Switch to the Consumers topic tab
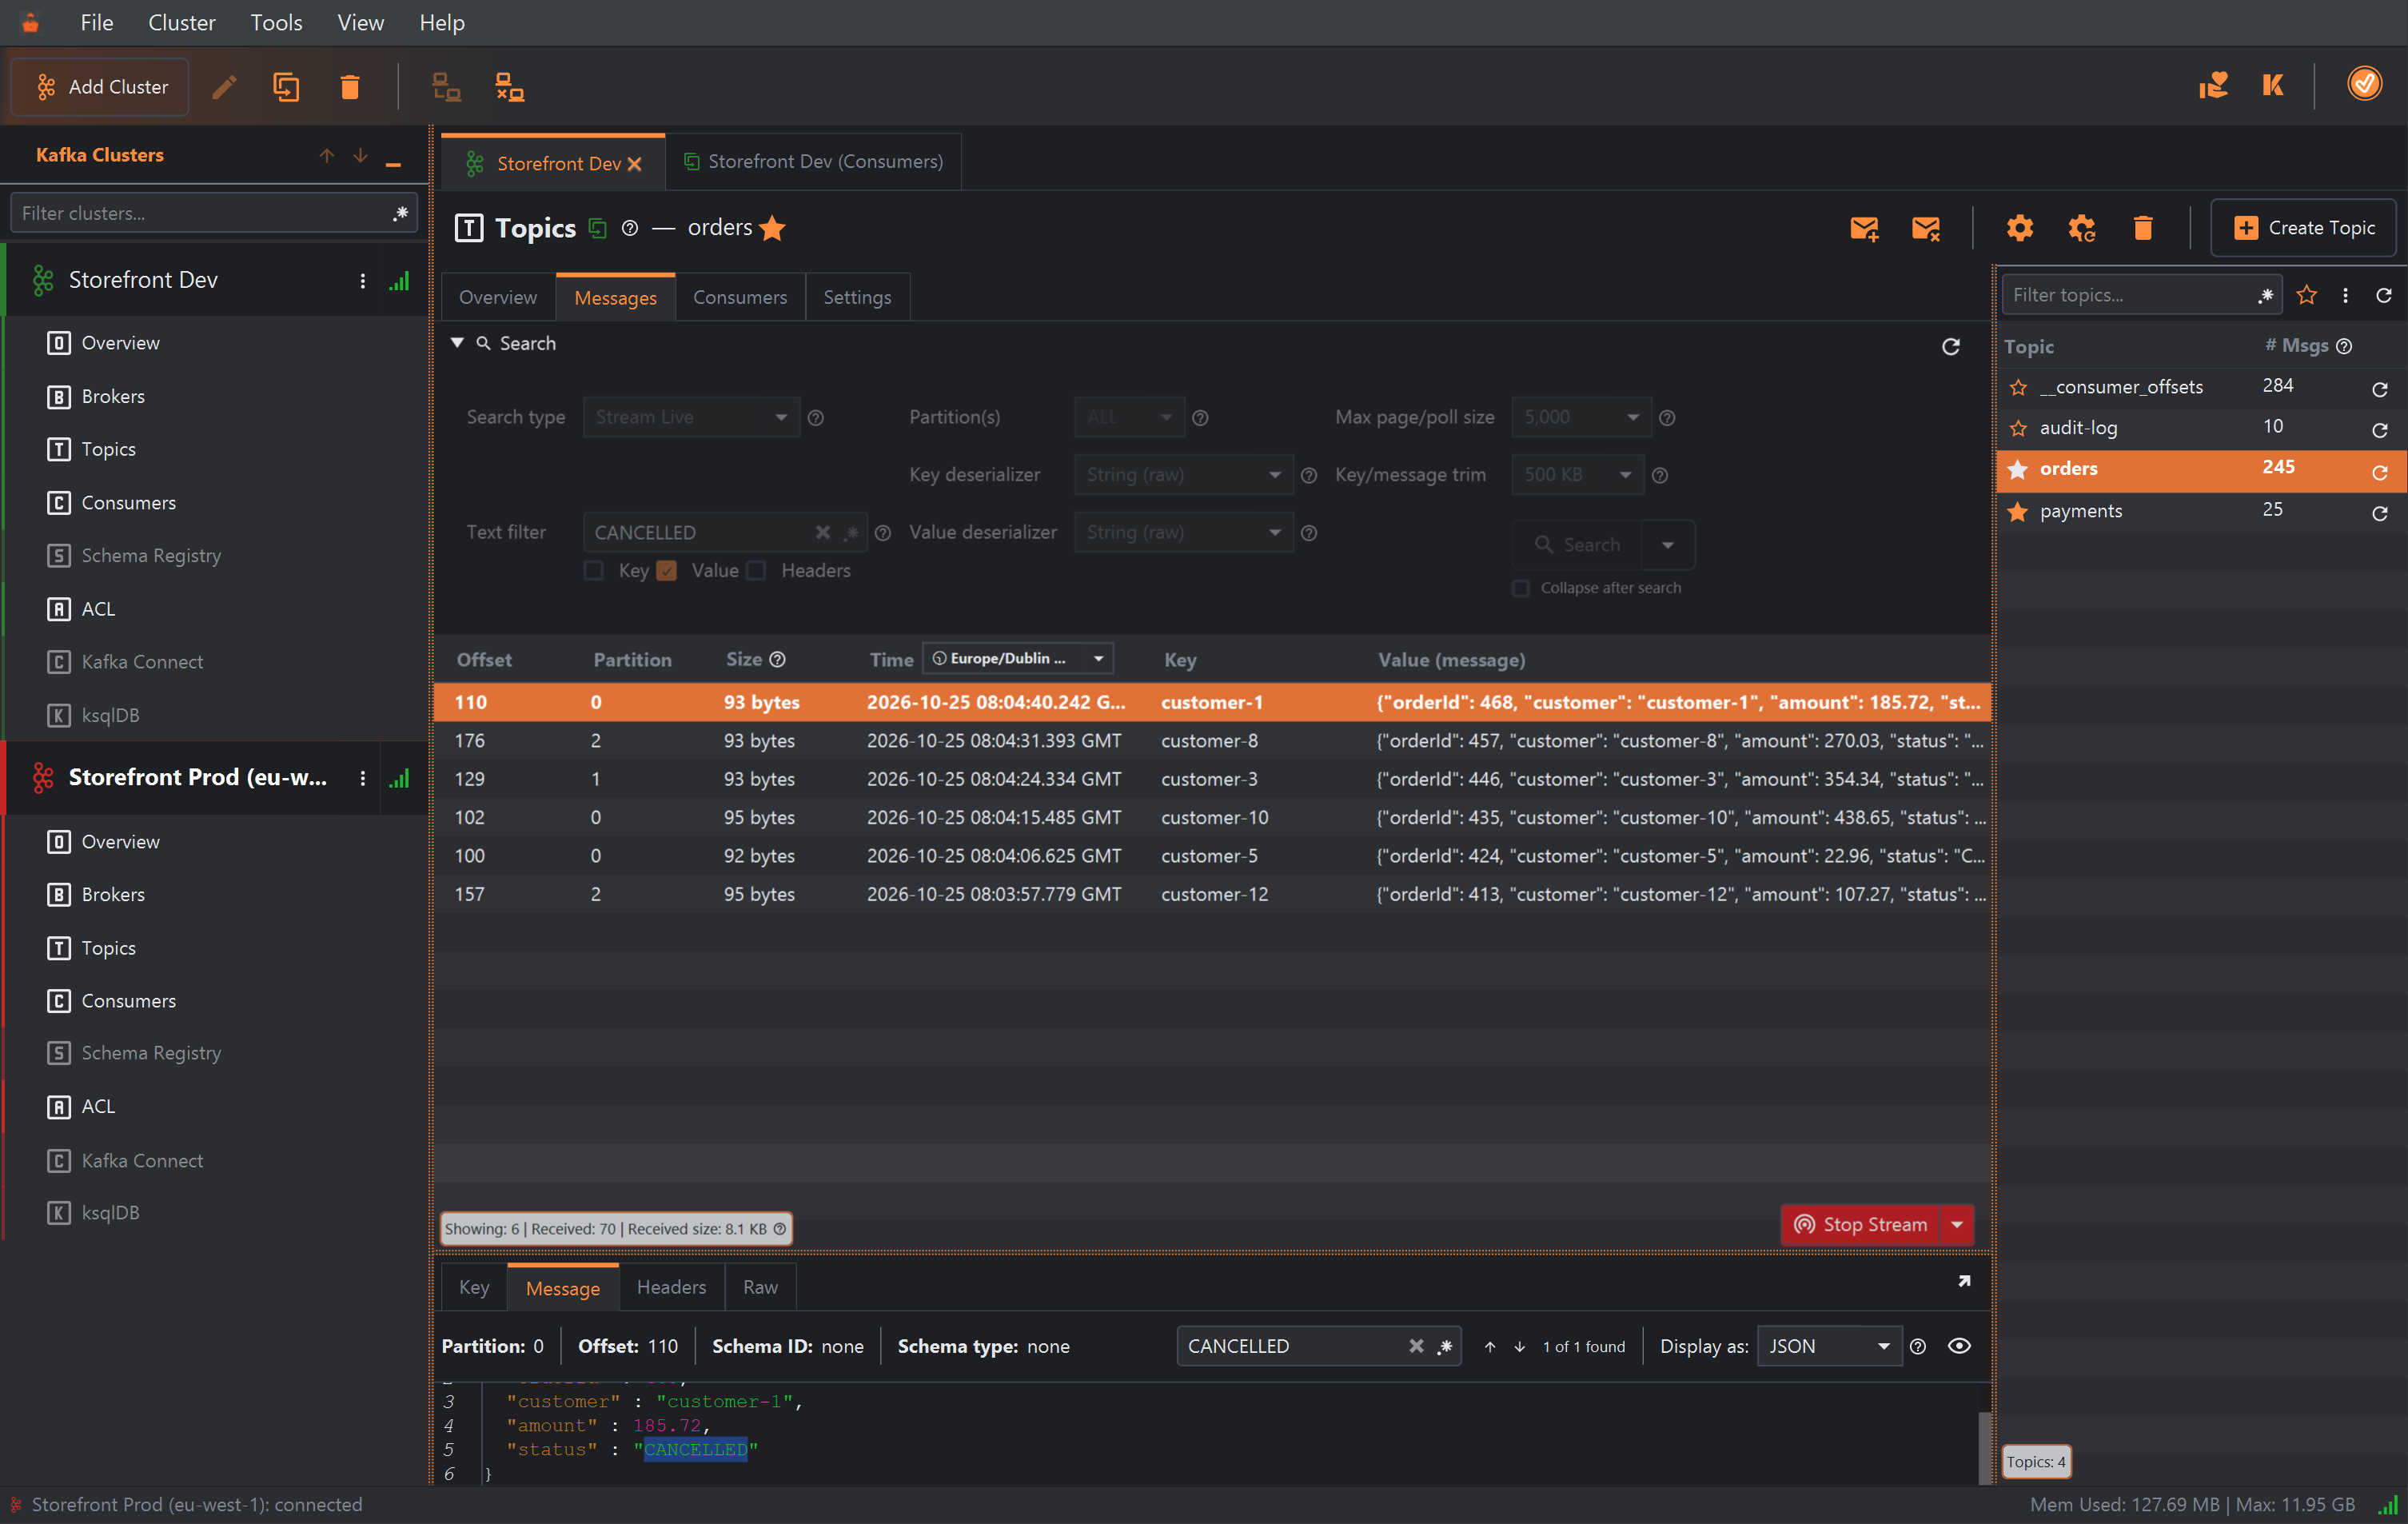The image size is (2408, 1524). (x=740, y=297)
